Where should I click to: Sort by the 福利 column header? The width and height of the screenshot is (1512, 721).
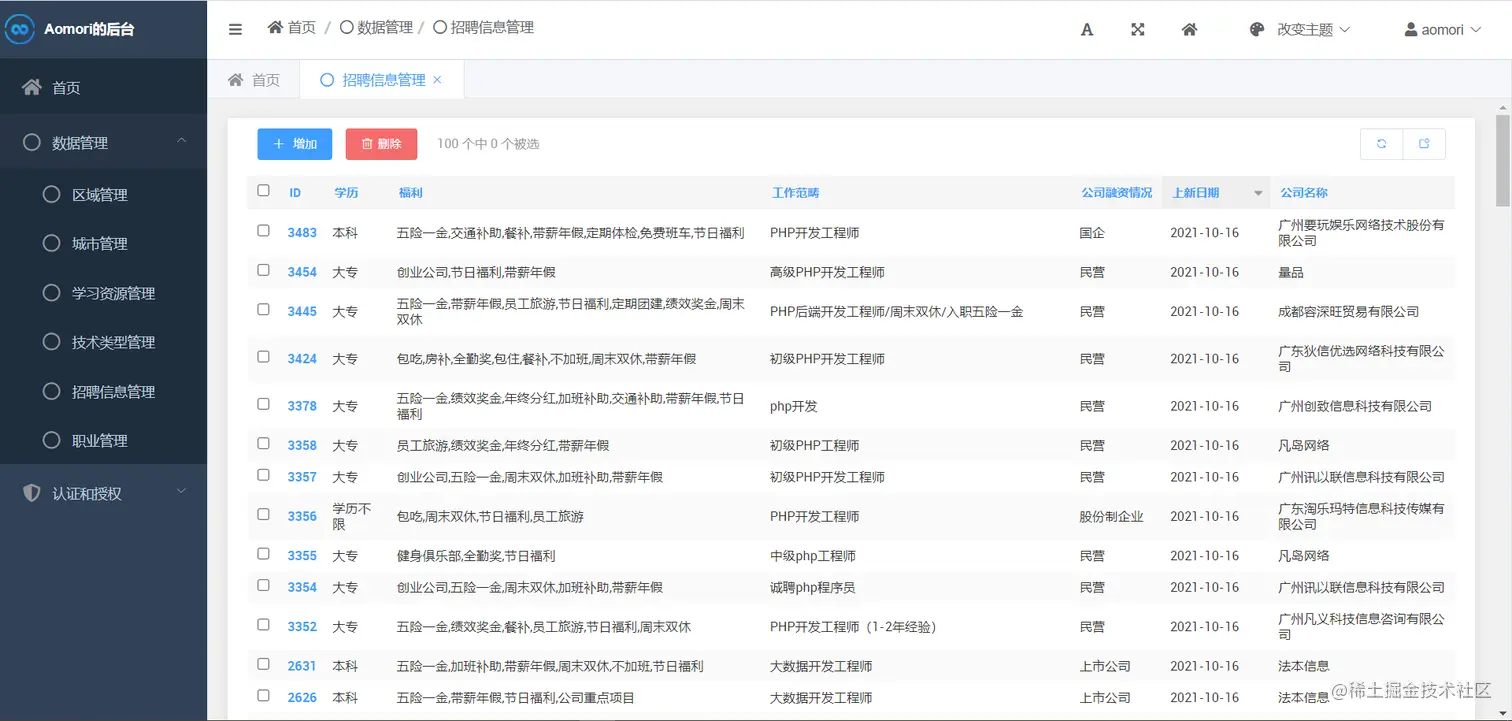[410, 192]
